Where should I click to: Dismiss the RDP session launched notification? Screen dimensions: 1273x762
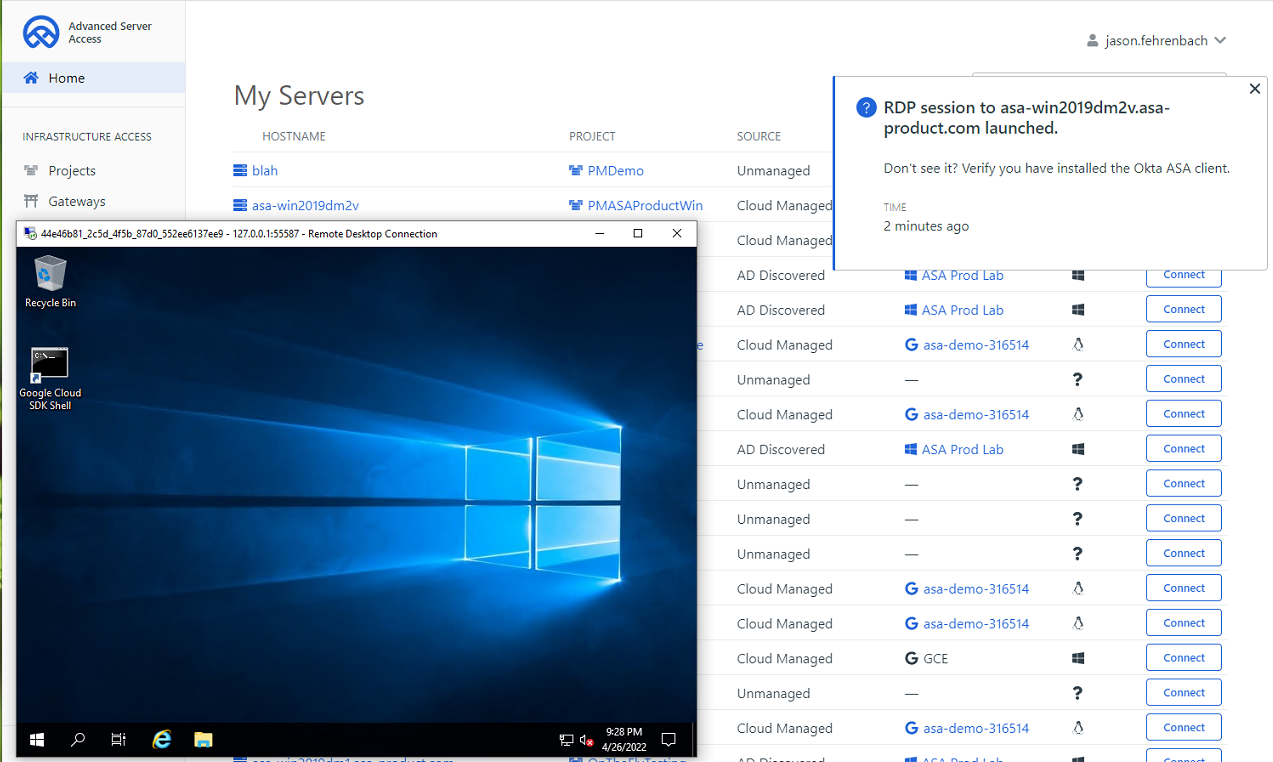click(1254, 89)
